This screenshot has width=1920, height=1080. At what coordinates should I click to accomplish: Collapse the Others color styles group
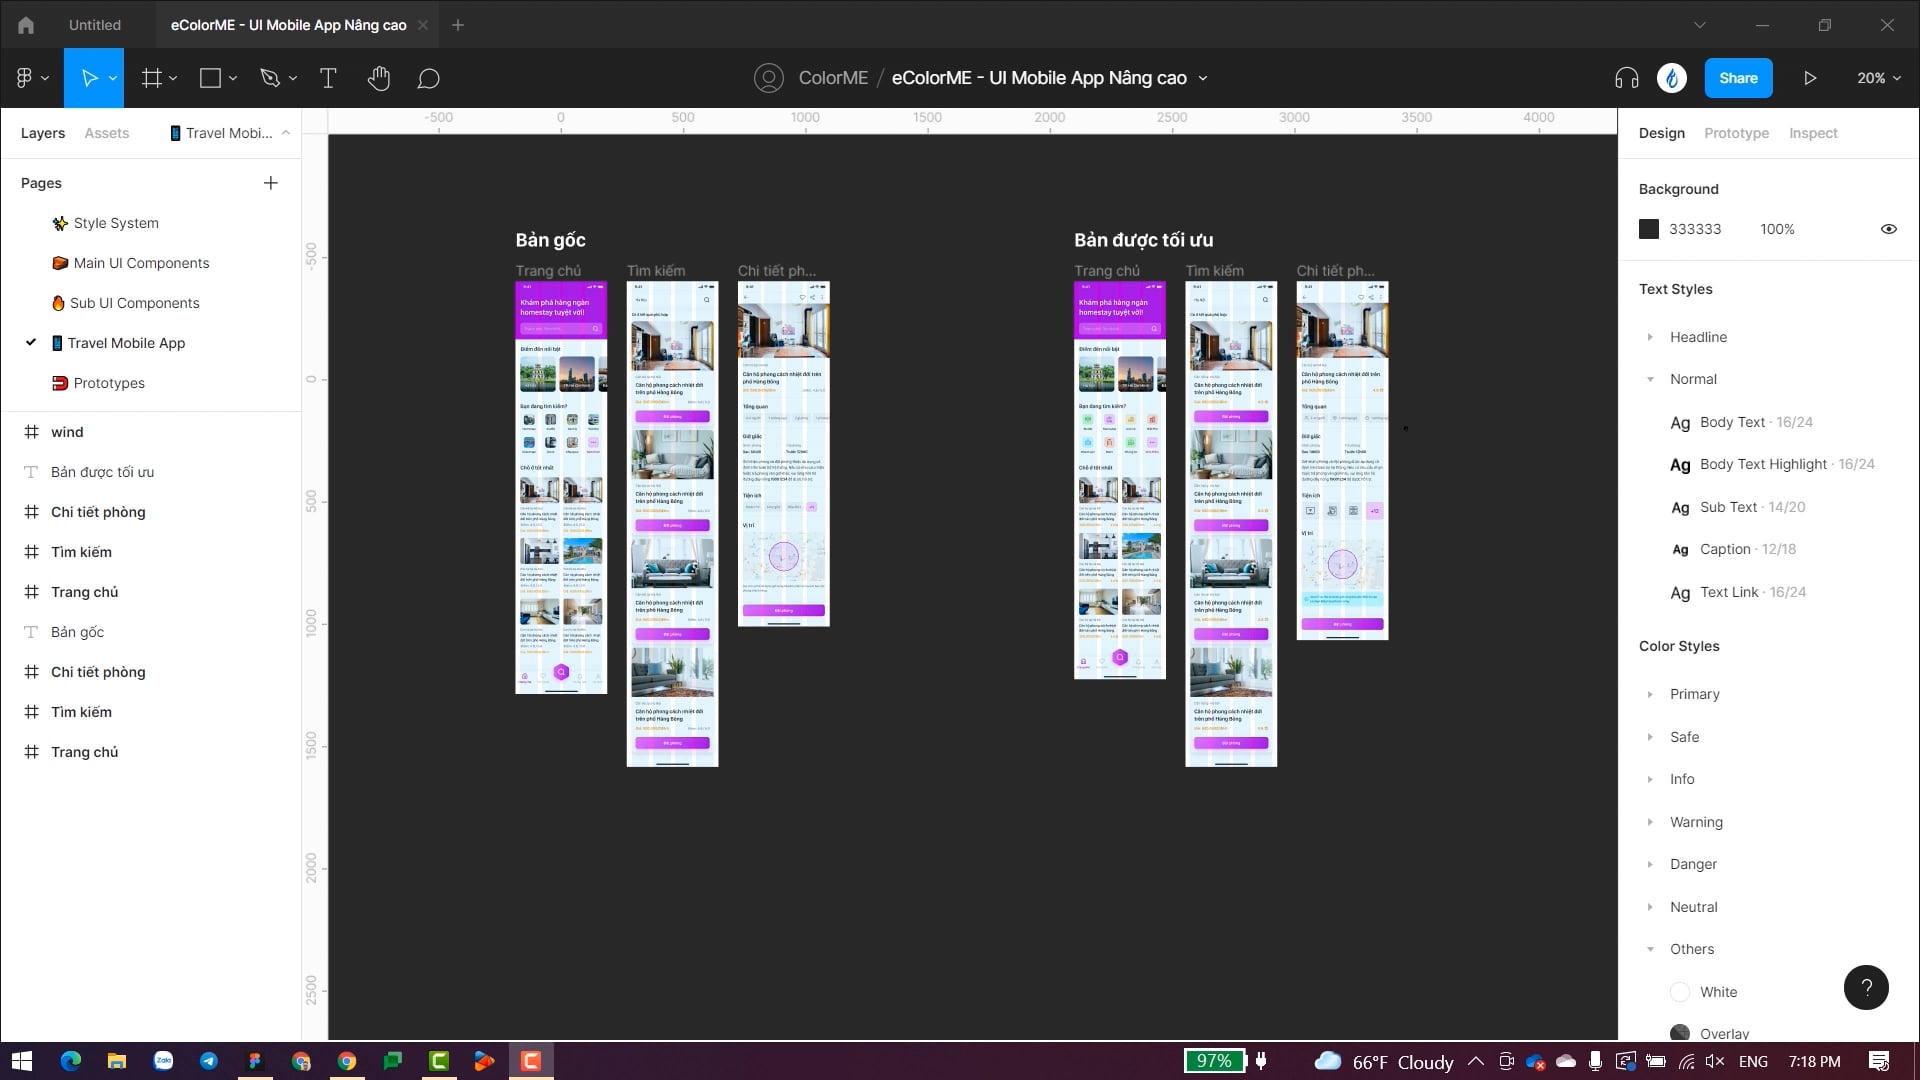pos(1650,949)
